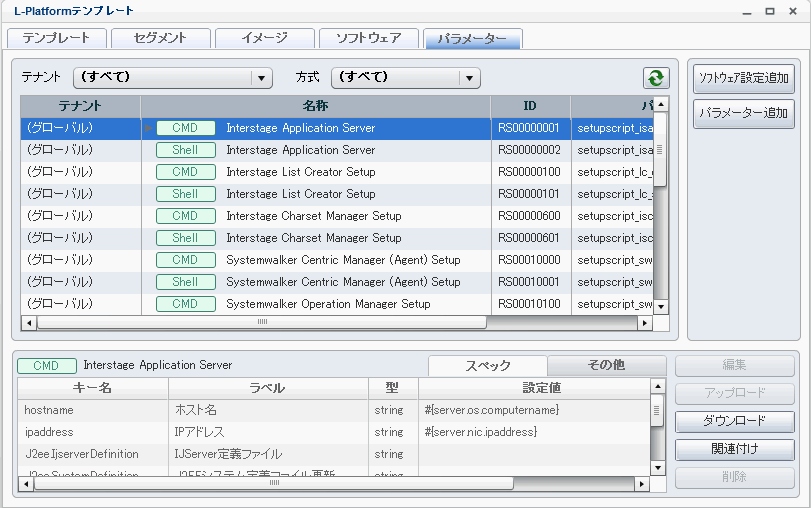The width and height of the screenshot is (811, 508).
Task: Switch to the セグメント tab
Action: (160, 38)
